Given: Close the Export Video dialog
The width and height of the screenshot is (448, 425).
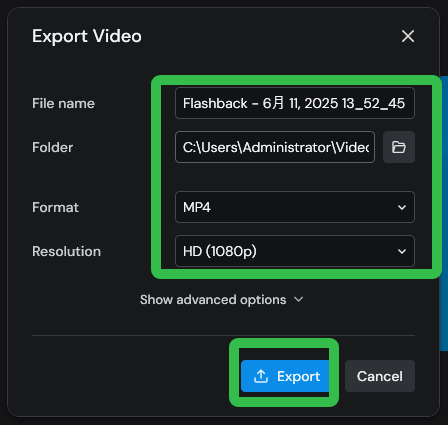Looking at the screenshot, I should coord(408,36).
